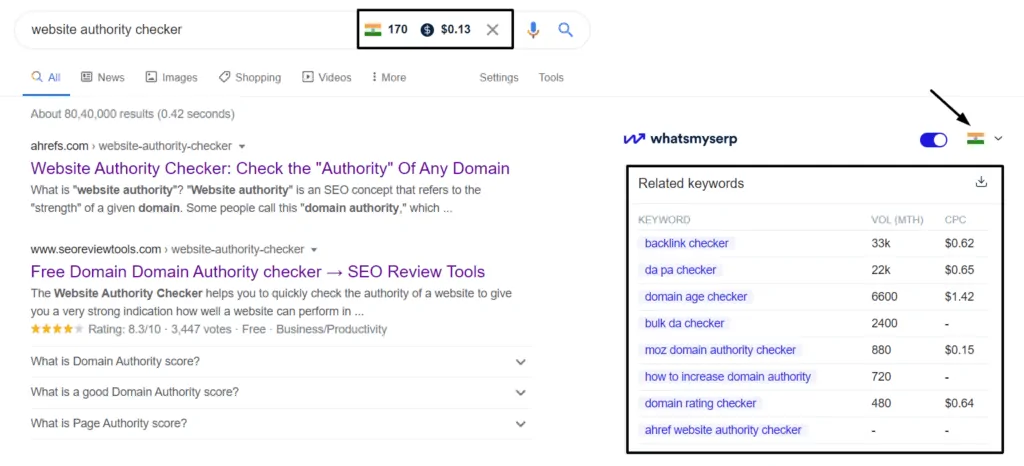Click the "backlink checker" keyword
The image size is (1024, 466).
click(x=686, y=243)
